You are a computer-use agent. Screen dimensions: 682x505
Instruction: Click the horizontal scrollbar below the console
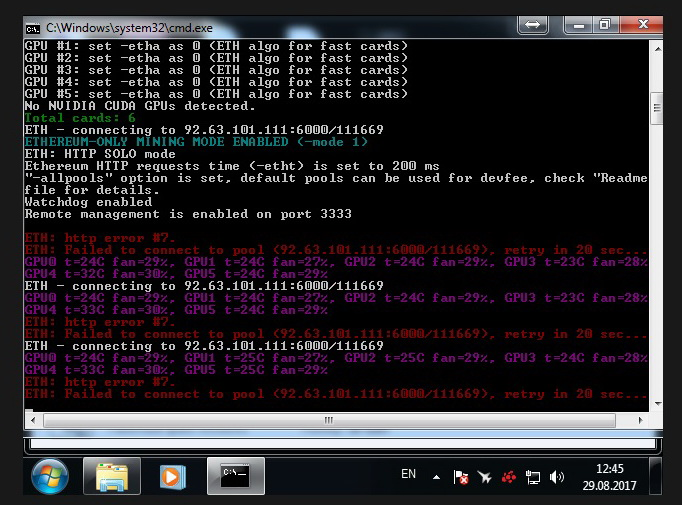340,443
